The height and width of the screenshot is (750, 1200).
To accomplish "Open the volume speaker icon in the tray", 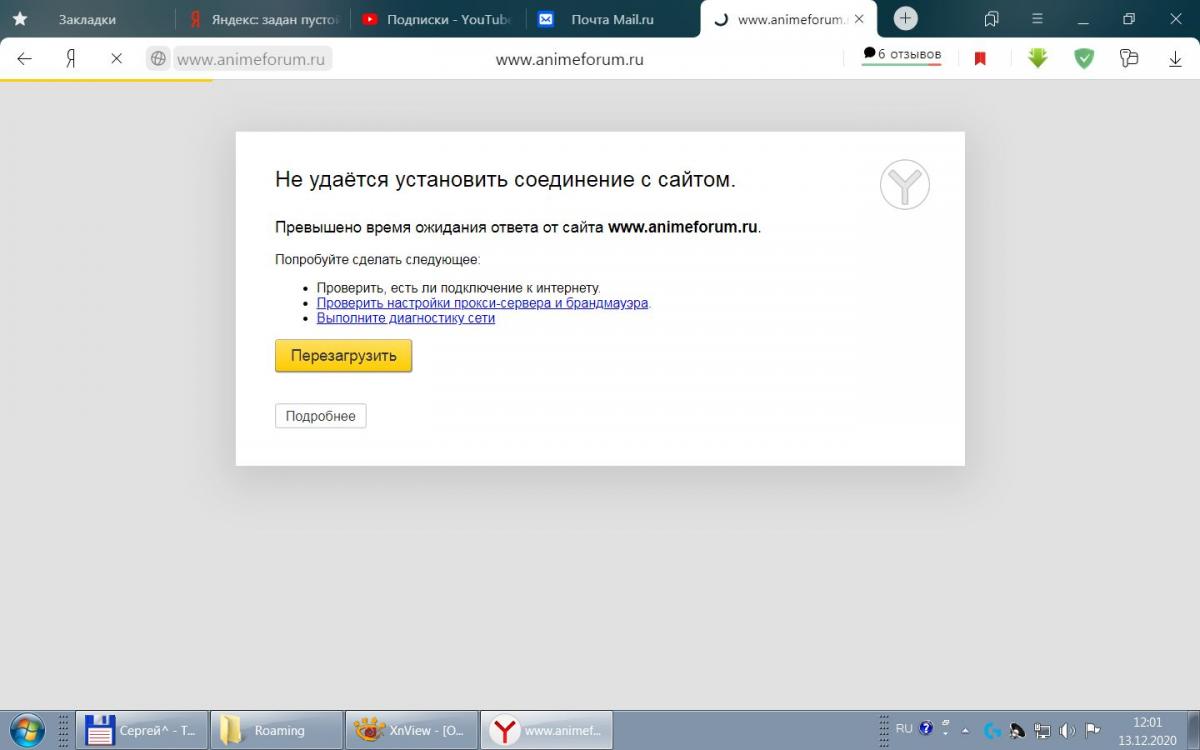I will [x=1067, y=730].
